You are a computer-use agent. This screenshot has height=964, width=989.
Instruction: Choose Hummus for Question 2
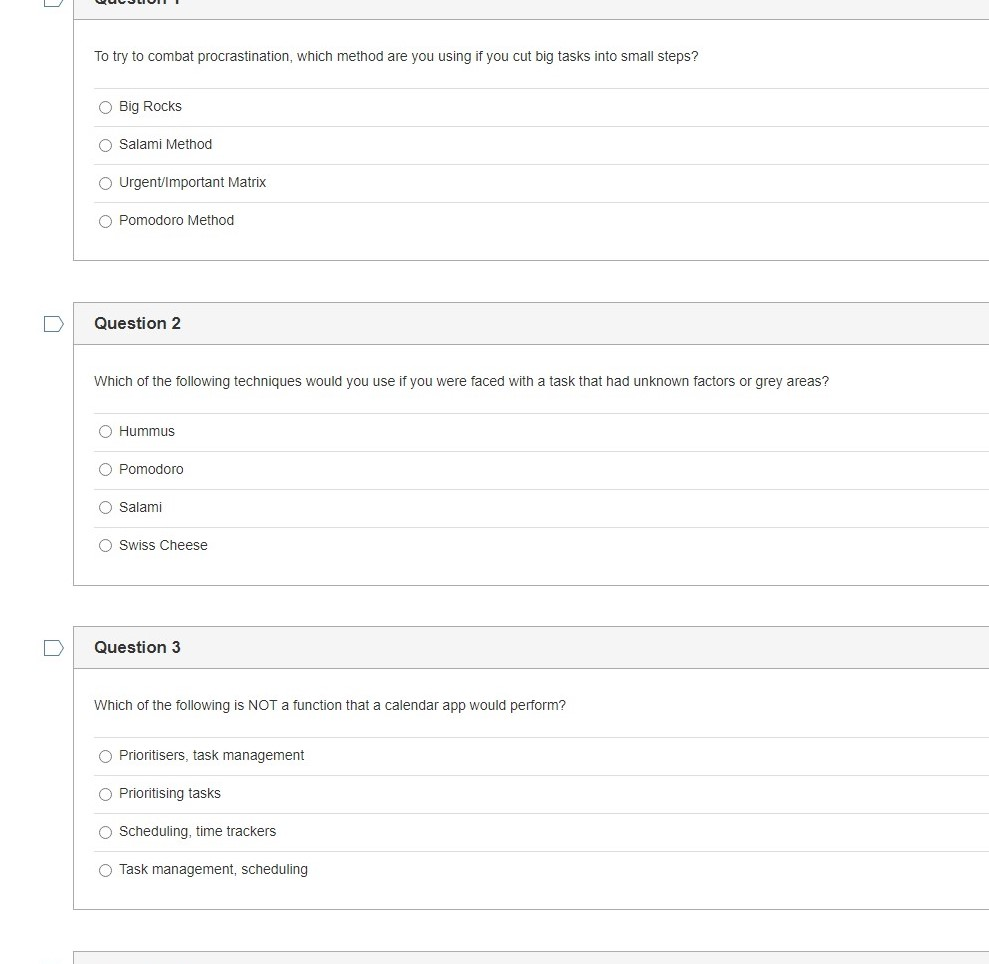coord(105,432)
